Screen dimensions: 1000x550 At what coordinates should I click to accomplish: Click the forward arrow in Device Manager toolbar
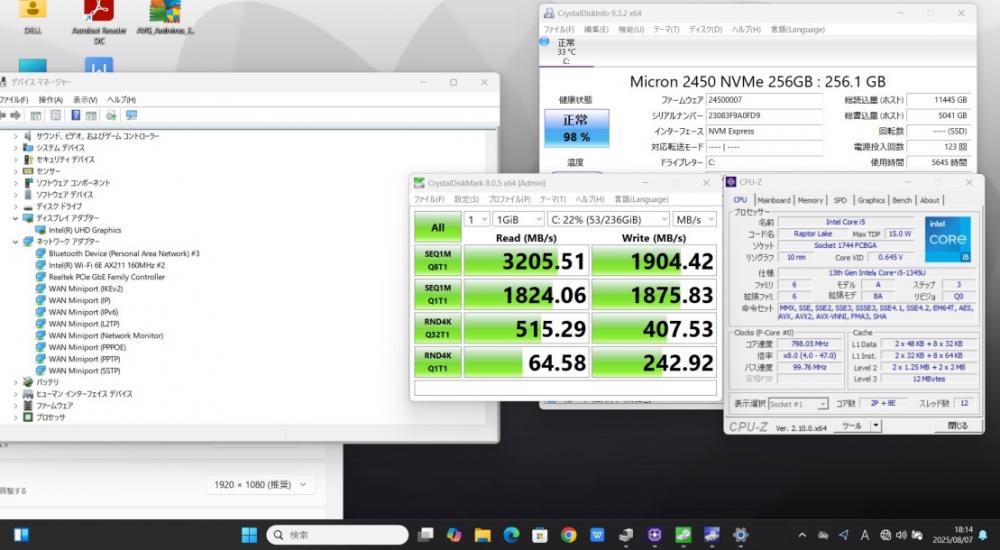point(16,115)
